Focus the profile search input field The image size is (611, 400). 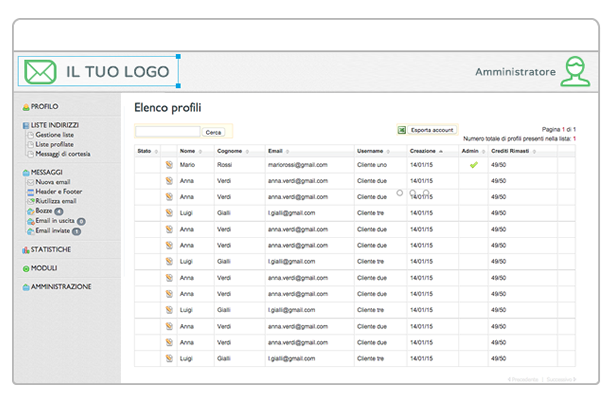tap(168, 132)
